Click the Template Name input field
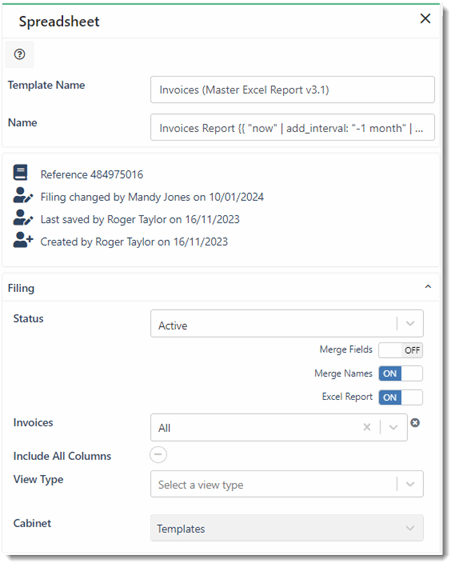This screenshot has height=567, width=455. click(x=292, y=90)
